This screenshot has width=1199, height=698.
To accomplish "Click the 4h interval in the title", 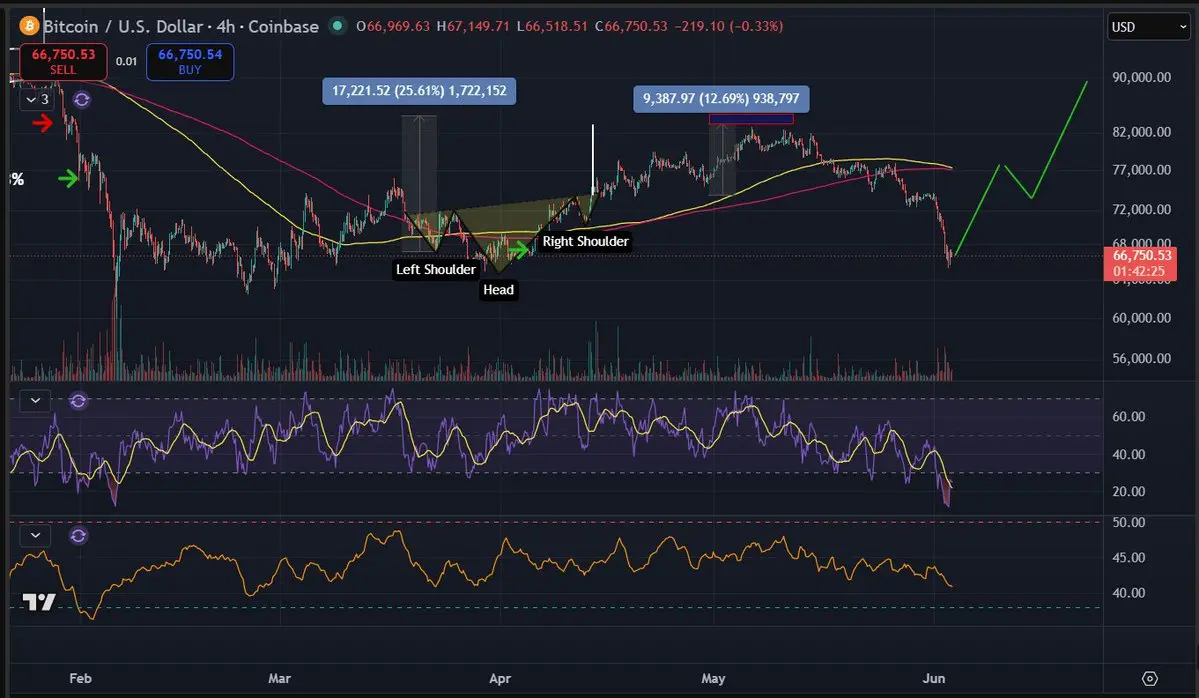I will coord(226,26).
